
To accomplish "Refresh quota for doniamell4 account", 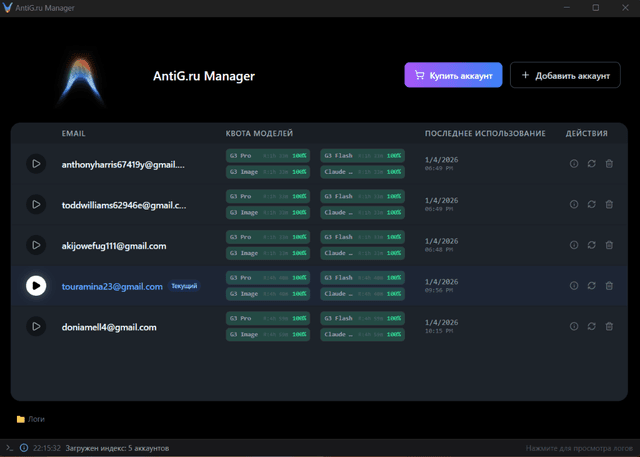I will tap(591, 326).
